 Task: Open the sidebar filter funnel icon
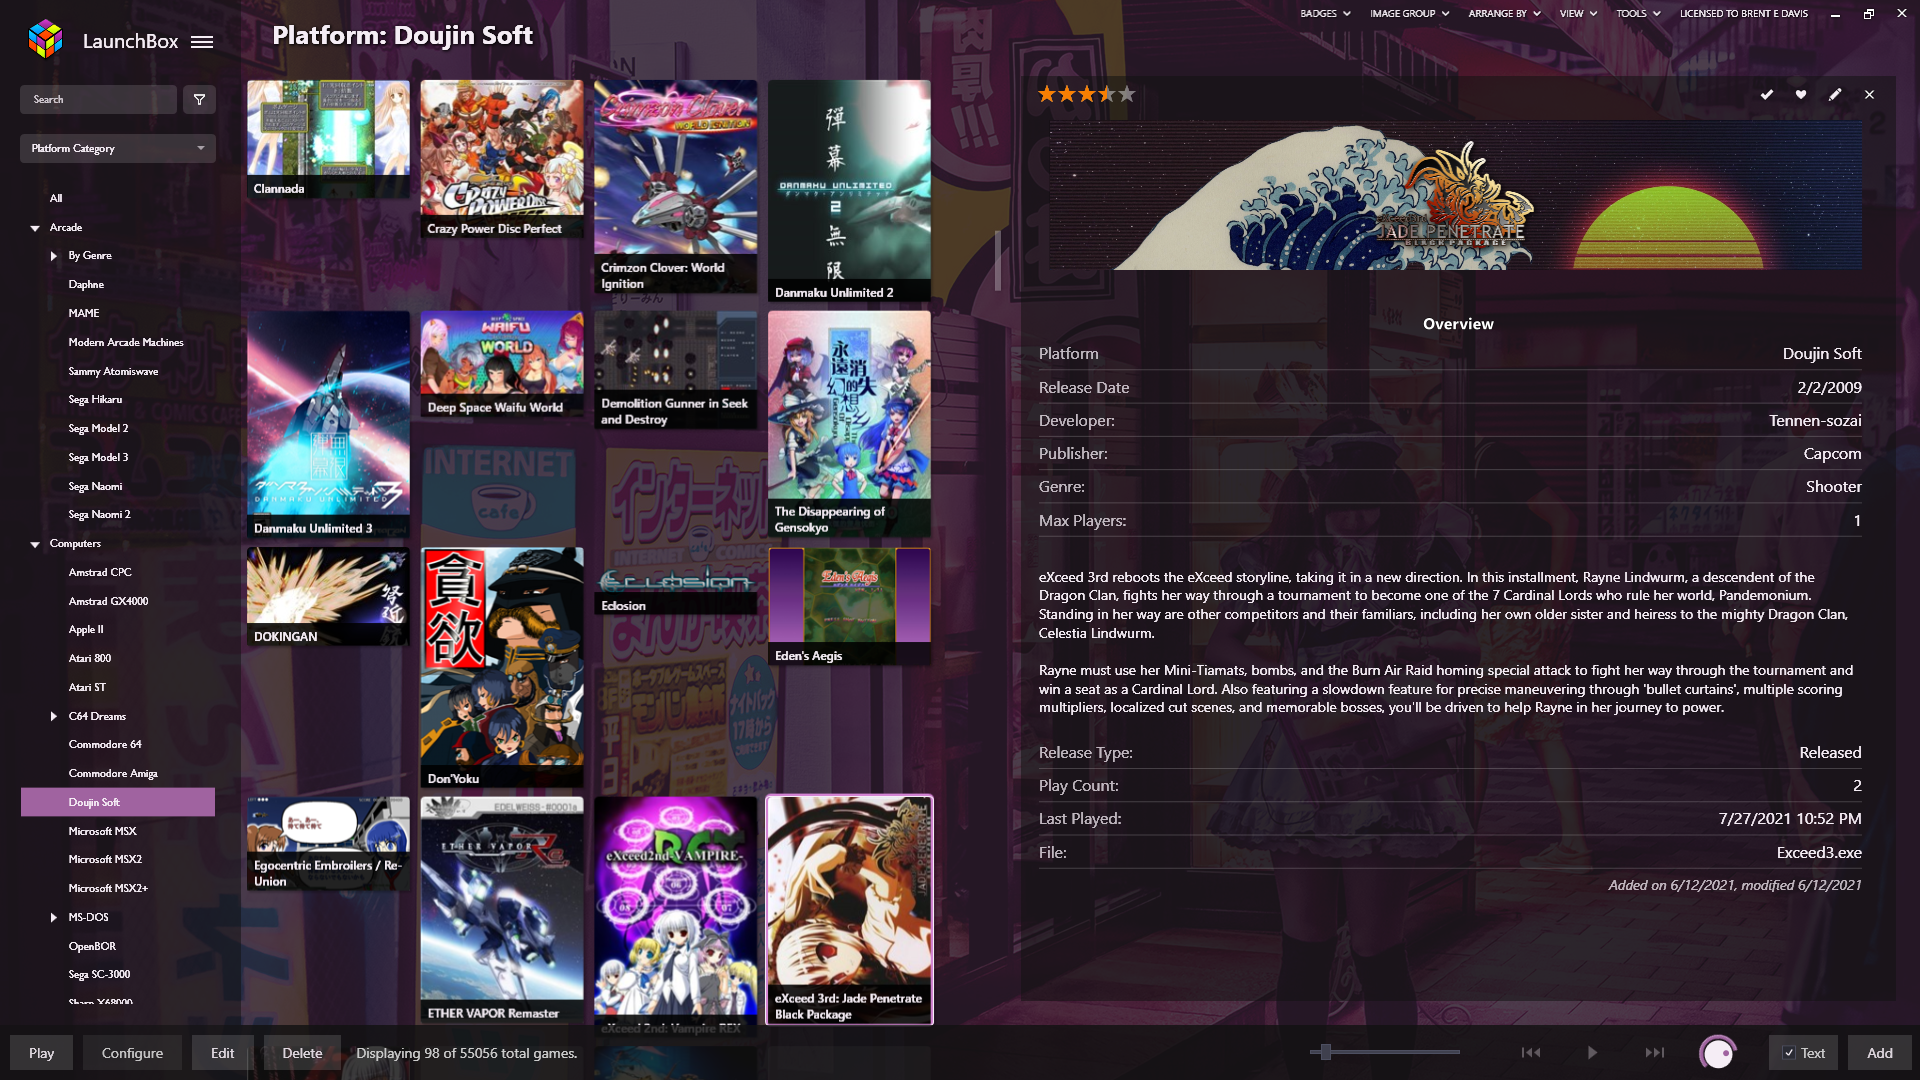coord(199,99)
